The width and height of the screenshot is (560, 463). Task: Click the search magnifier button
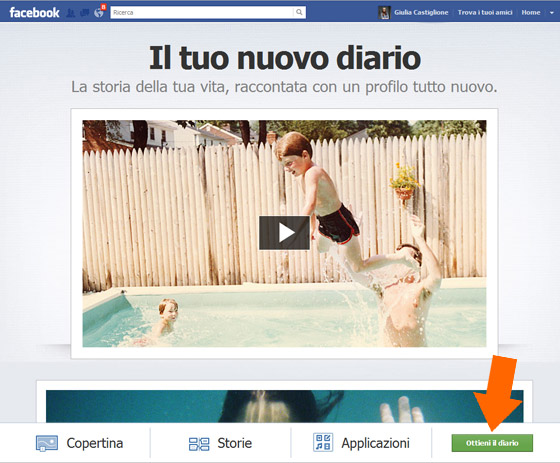[x=299, y=13]
